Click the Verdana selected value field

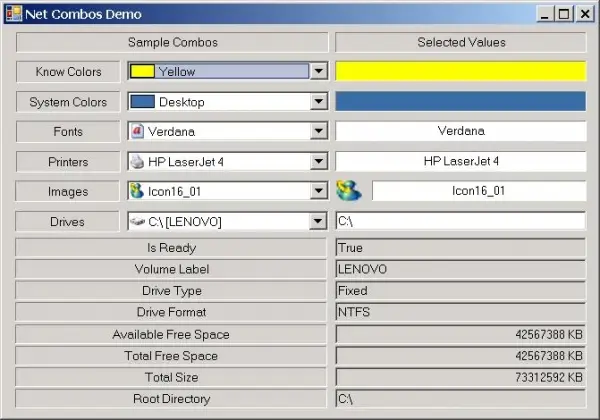[x=461, y=131]
